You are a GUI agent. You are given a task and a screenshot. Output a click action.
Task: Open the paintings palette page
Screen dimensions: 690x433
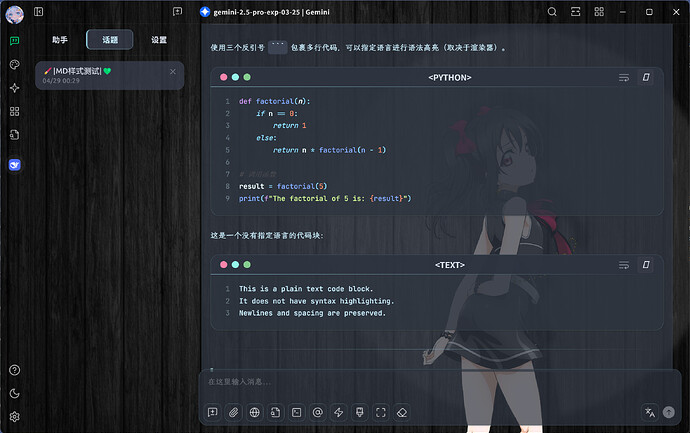coord(15,65)
